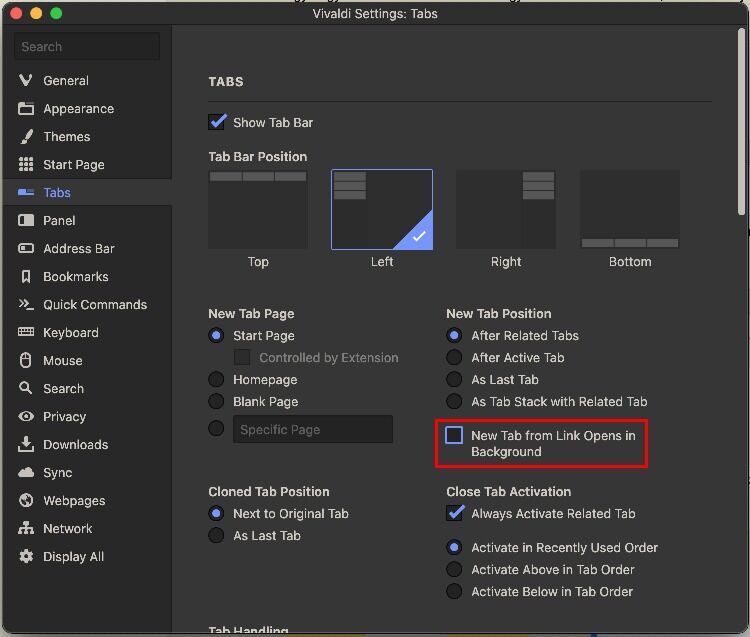Select Blank Page radio button

coord(216,401)
